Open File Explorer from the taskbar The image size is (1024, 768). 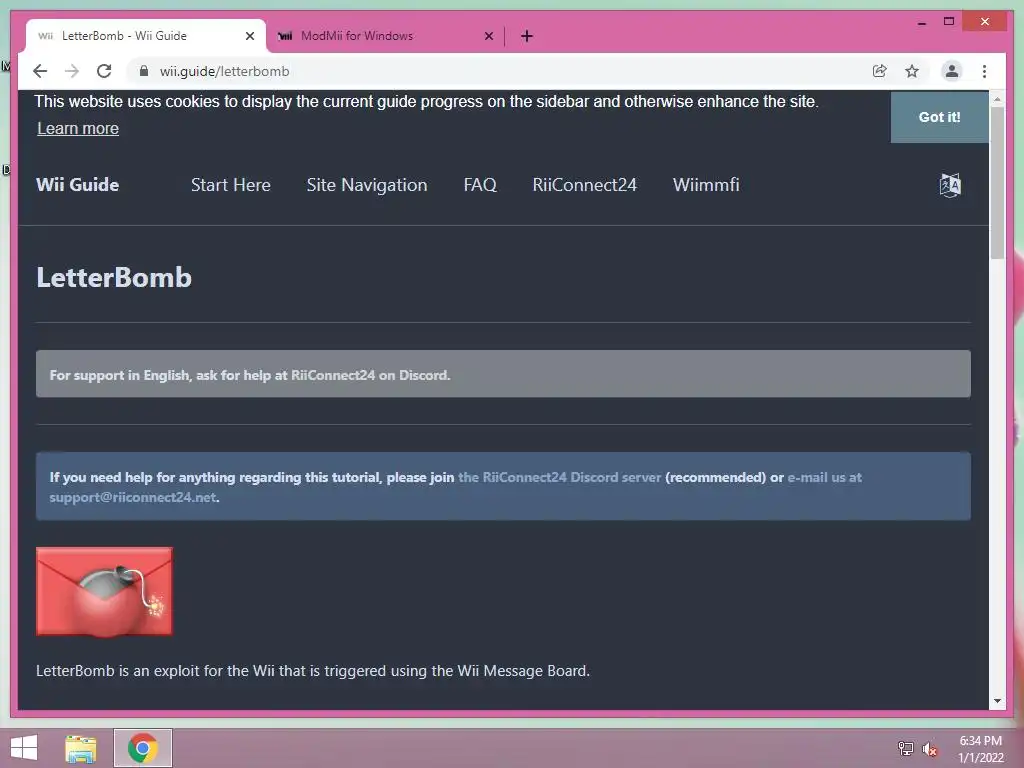[81, 748]
